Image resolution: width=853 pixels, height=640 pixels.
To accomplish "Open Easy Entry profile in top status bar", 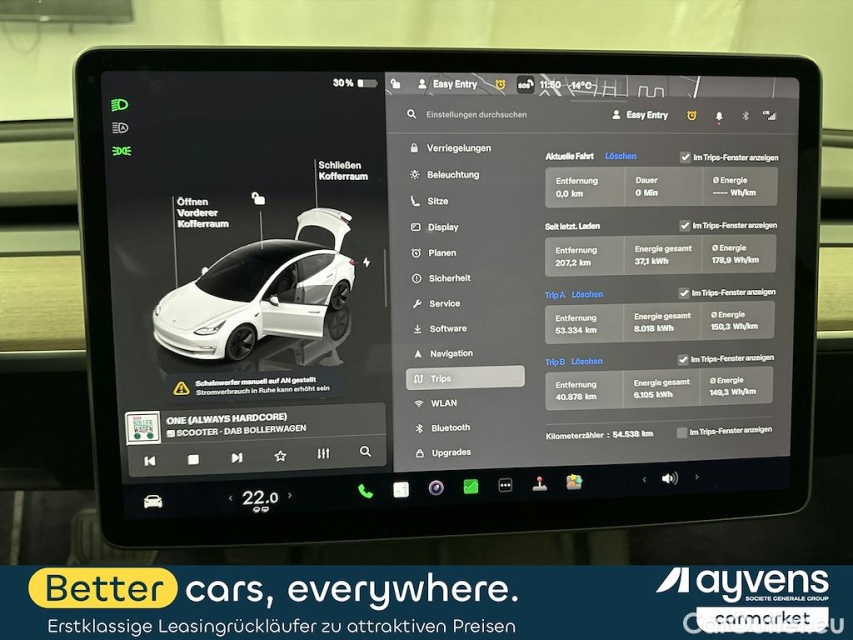I will click(x=447, y=84).
